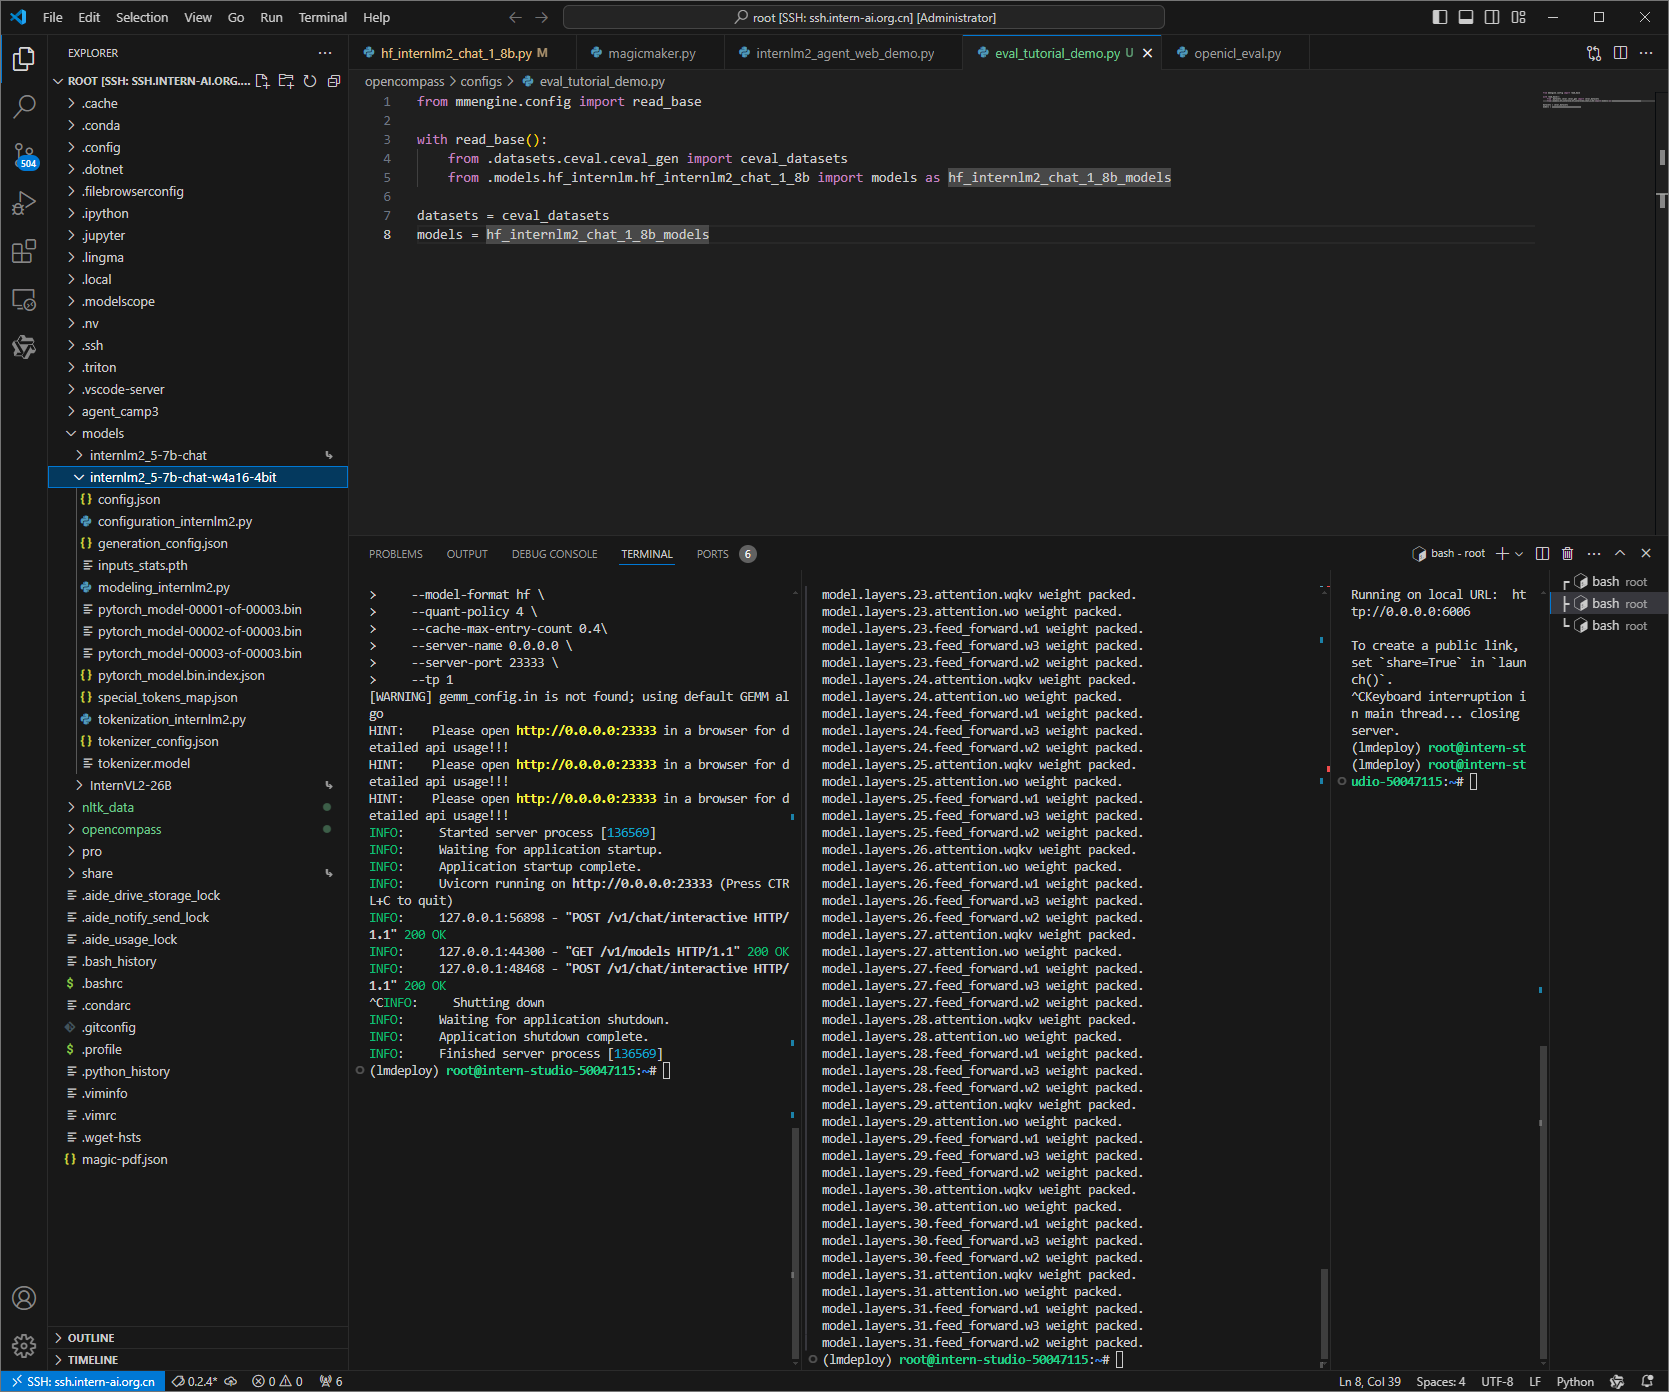Switch to the PROBLEMS panel tab
The image size is (1669, 1392).
tap(395, 554)
